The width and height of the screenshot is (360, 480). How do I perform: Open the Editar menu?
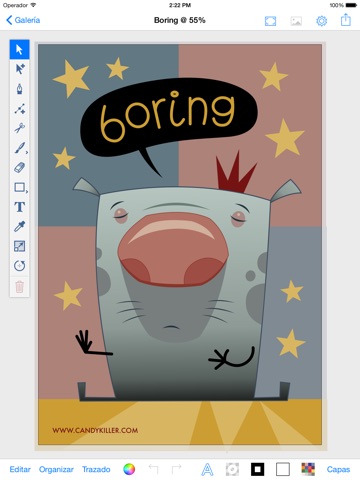tap(20, 469)
